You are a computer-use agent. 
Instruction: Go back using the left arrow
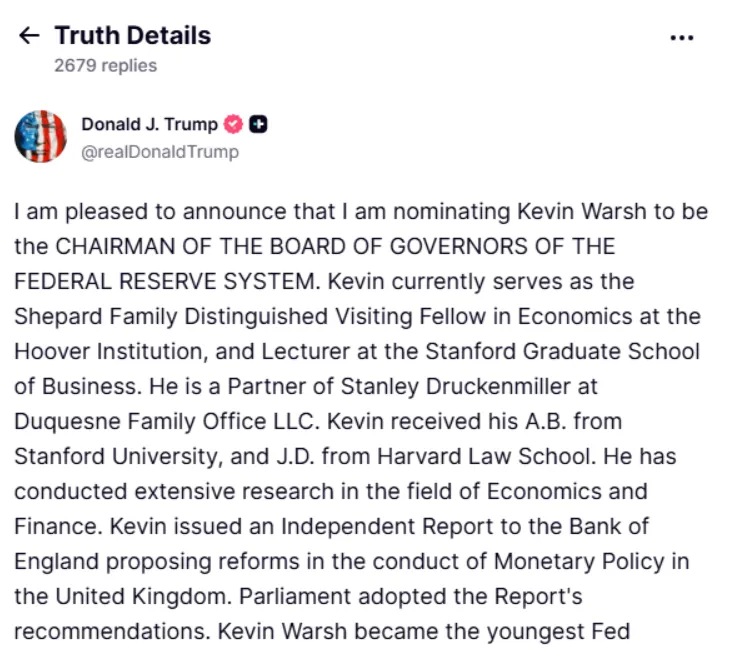29,37
